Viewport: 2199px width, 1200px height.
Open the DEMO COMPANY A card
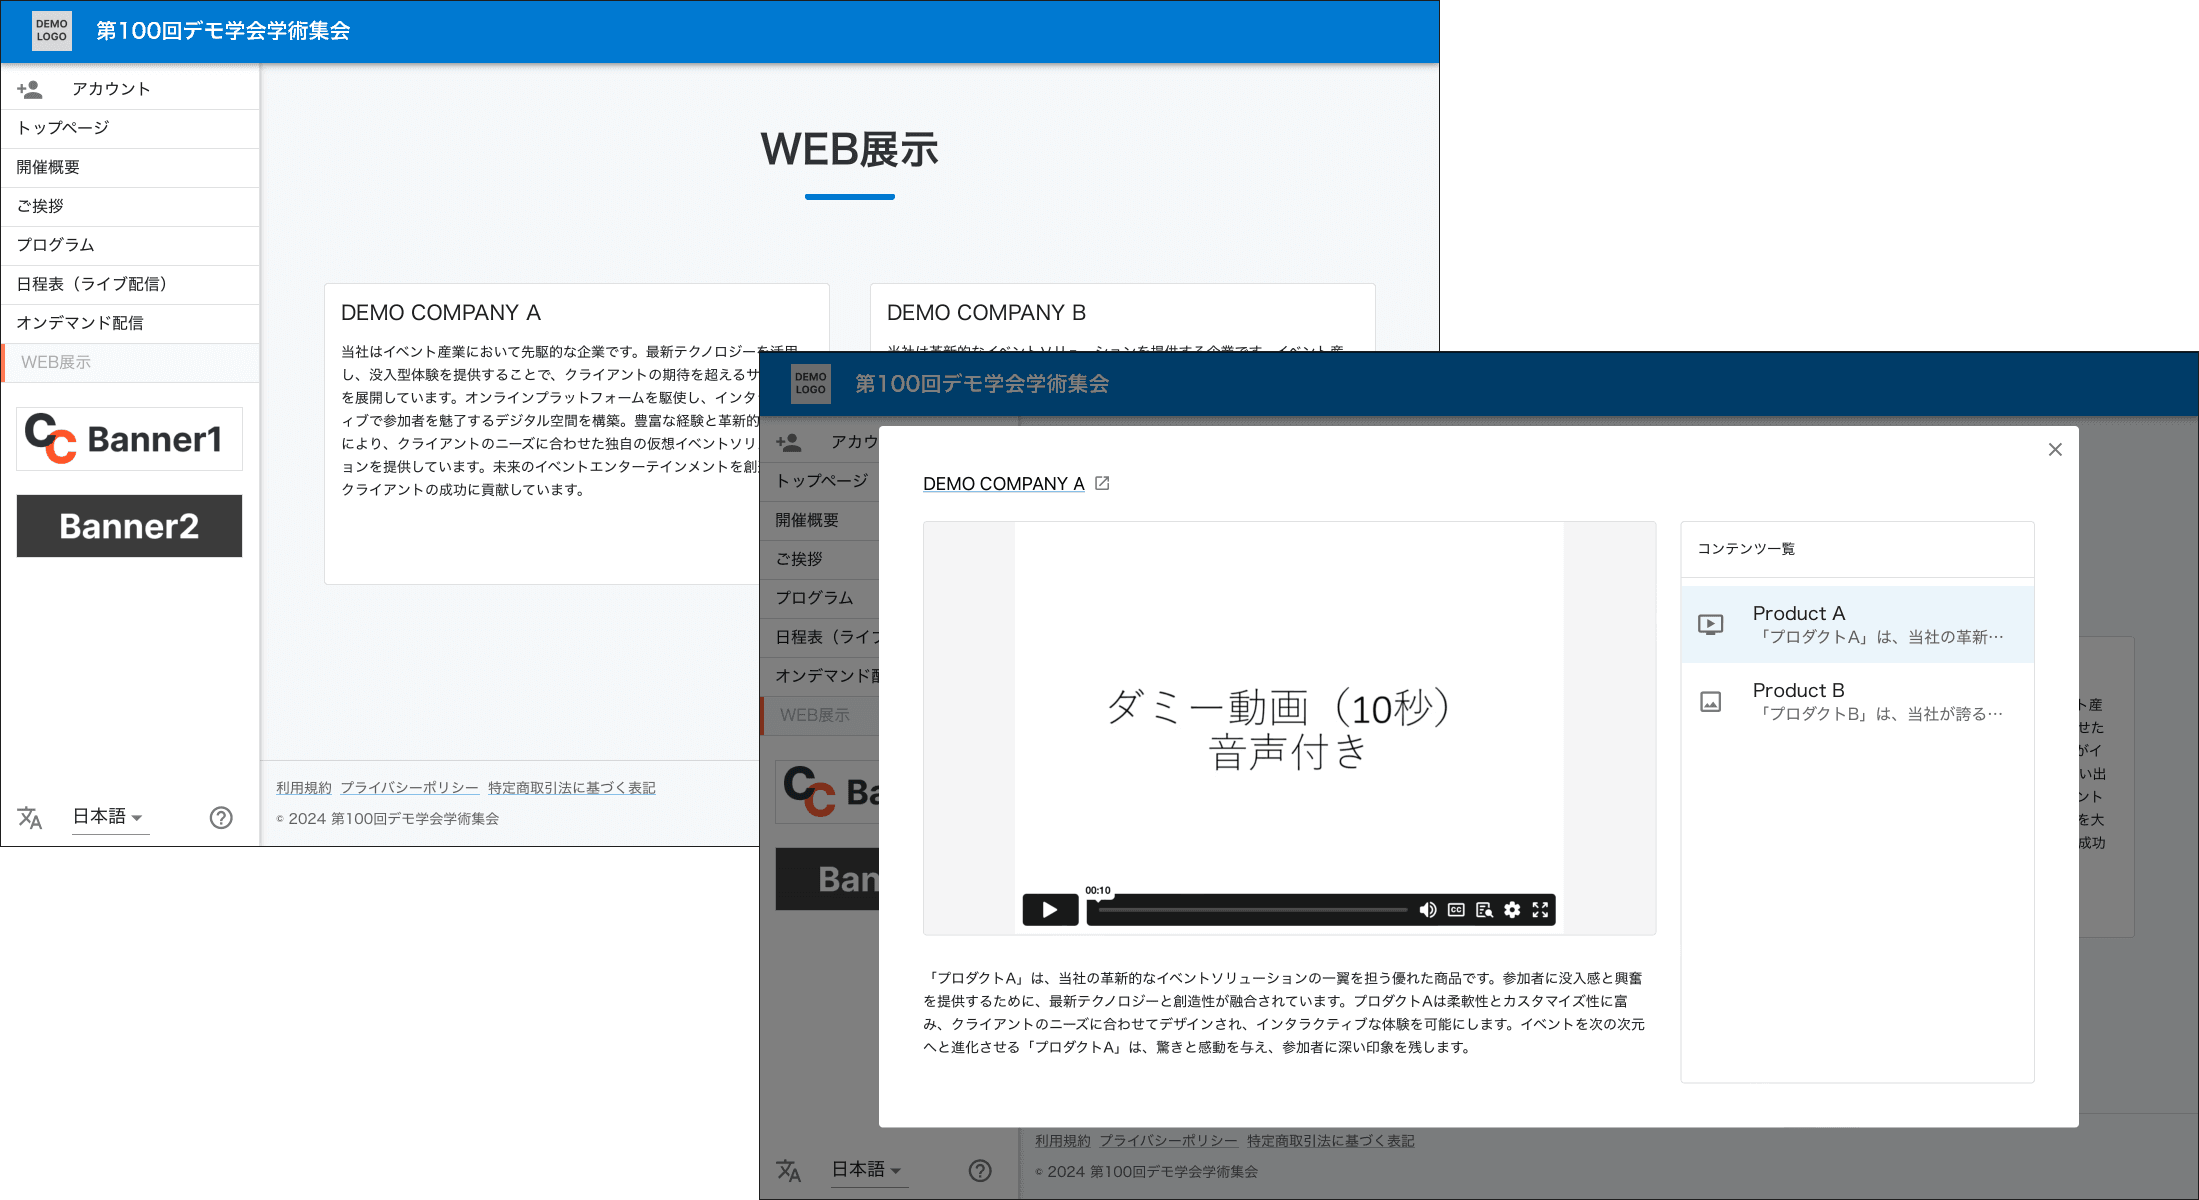click(x=577, y=434)
